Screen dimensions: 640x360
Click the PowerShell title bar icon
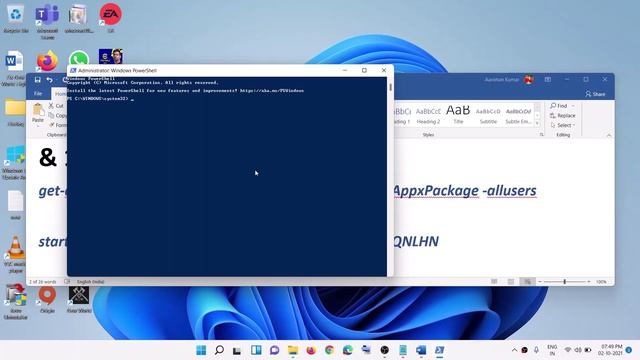(x=73, y=70)
